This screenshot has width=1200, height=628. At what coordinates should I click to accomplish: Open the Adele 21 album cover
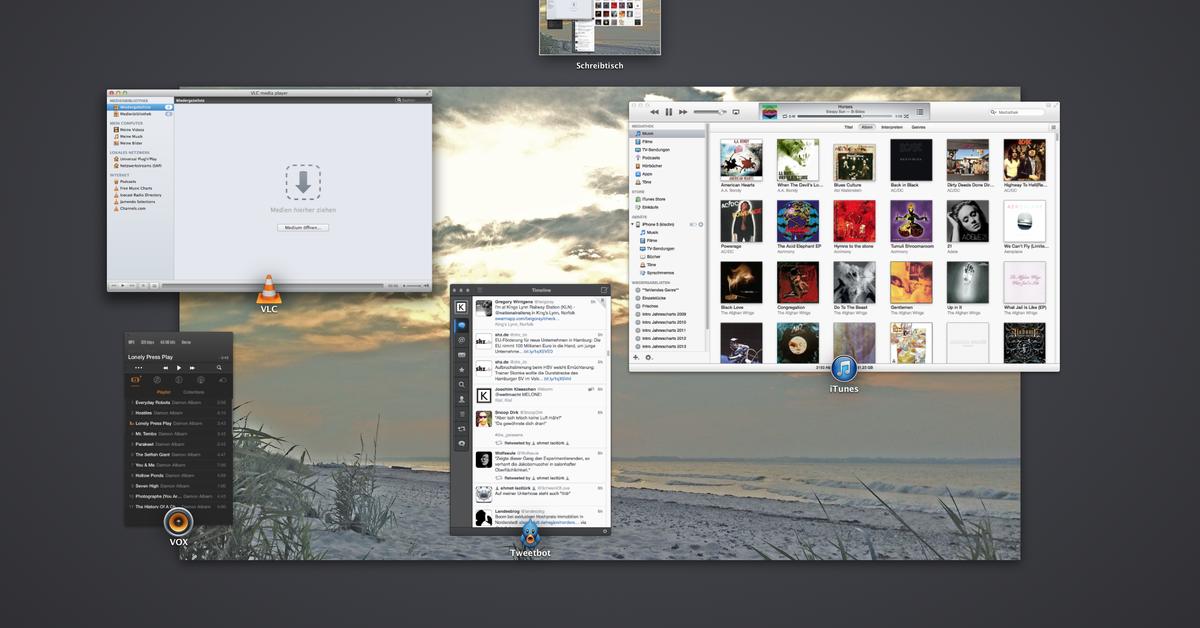coord(968,220)
